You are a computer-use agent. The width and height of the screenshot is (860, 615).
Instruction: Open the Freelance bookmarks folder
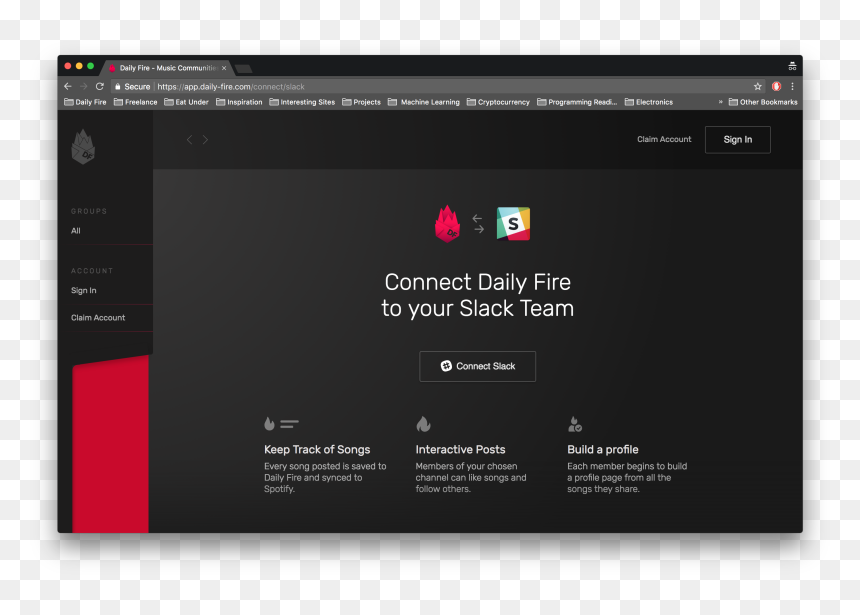click(x=135, y=102)
